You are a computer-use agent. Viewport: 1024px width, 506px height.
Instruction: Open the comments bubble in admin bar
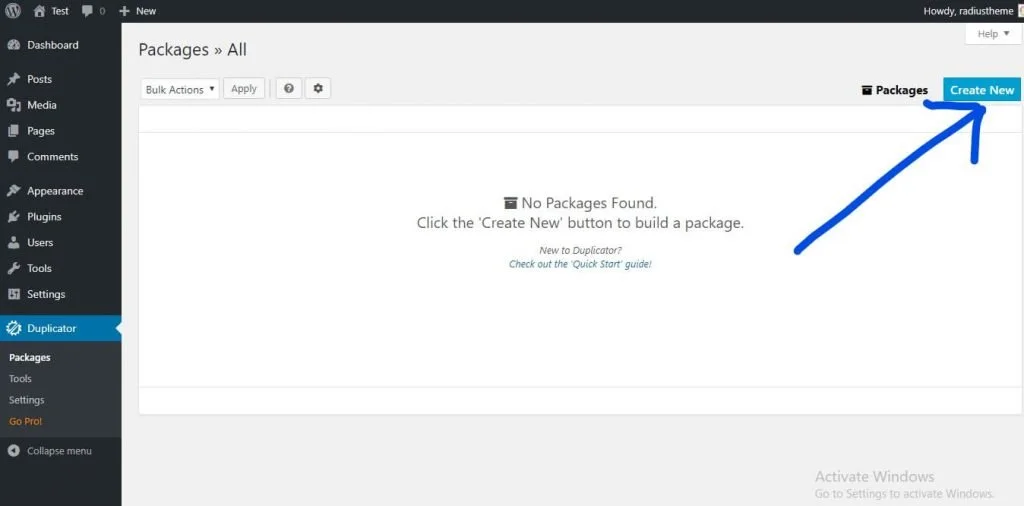coord(94,11)
